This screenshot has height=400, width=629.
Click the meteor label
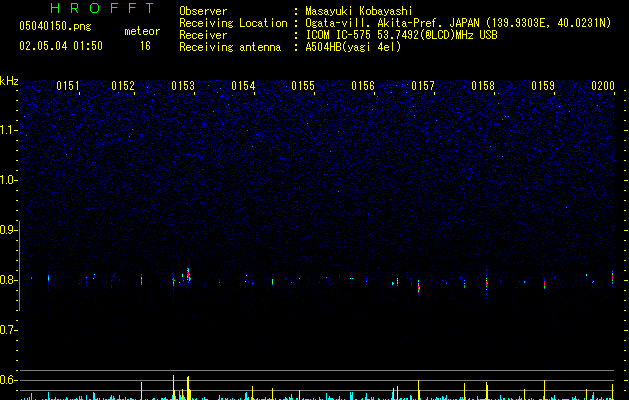[x=142, y=31]
